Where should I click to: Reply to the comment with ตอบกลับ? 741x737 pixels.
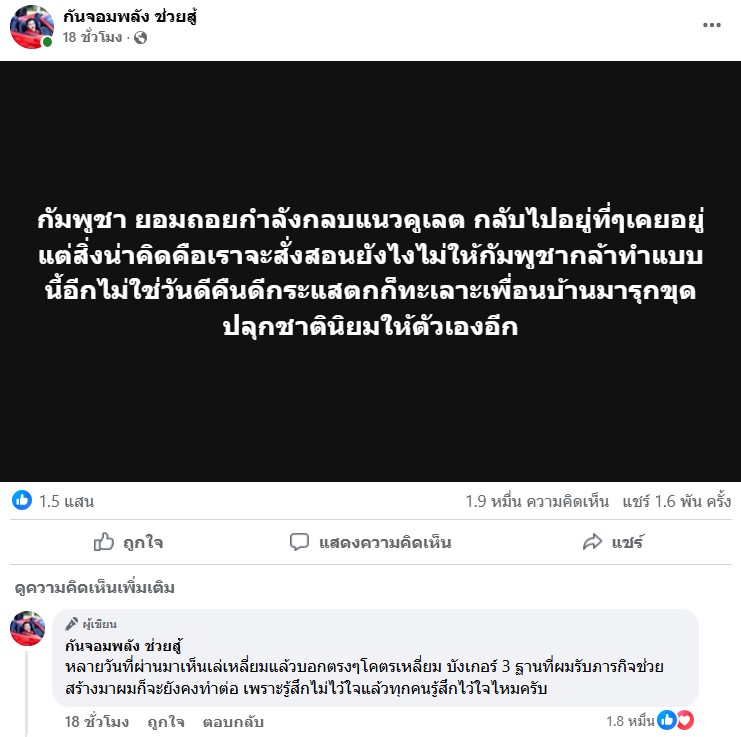233,721
